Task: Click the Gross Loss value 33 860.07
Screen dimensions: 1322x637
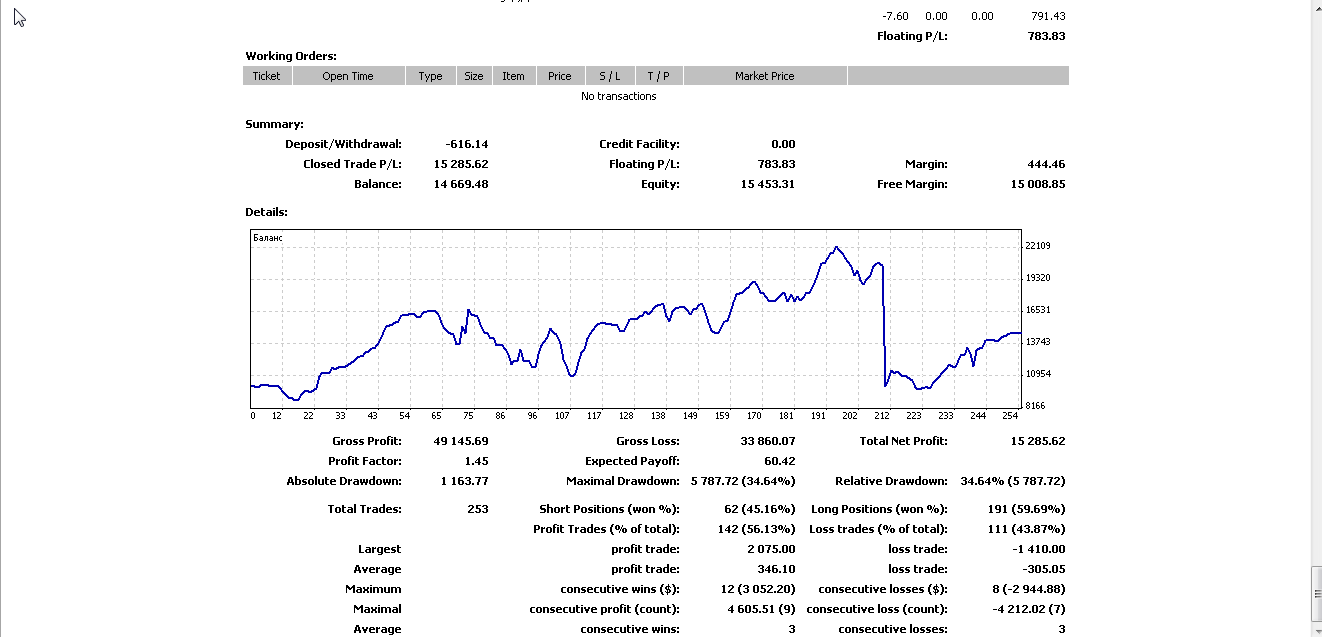Action: pos(768,441)
